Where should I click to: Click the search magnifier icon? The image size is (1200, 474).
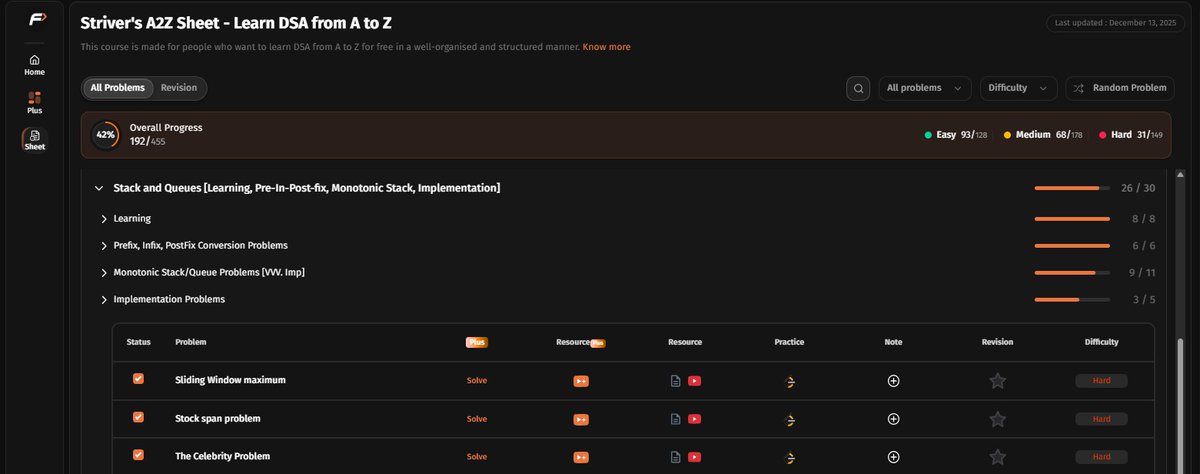pyautogui.click(x=858, y=88)
